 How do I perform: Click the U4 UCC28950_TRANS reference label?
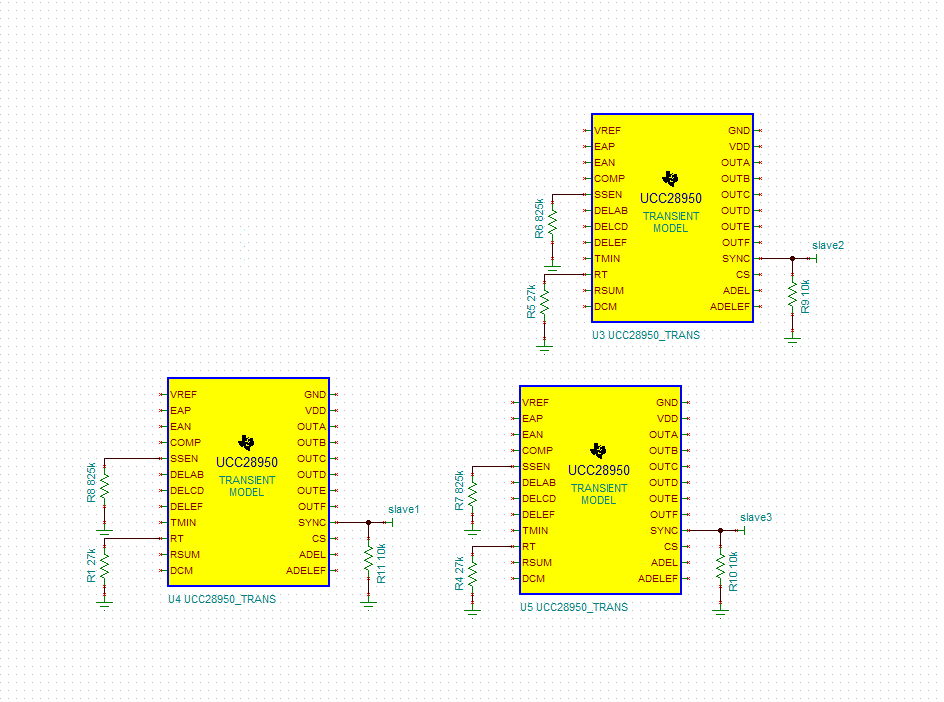click(222, 599)
